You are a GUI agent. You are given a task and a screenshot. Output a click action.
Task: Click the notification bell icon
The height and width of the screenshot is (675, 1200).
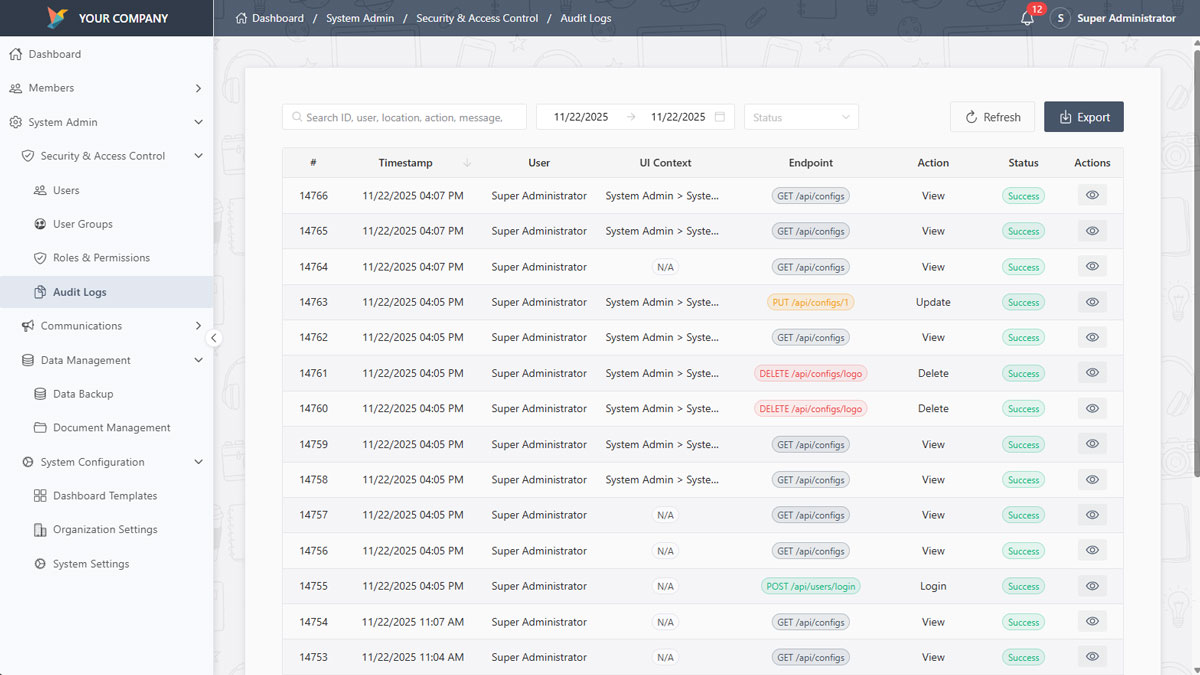pos(1027,18)
